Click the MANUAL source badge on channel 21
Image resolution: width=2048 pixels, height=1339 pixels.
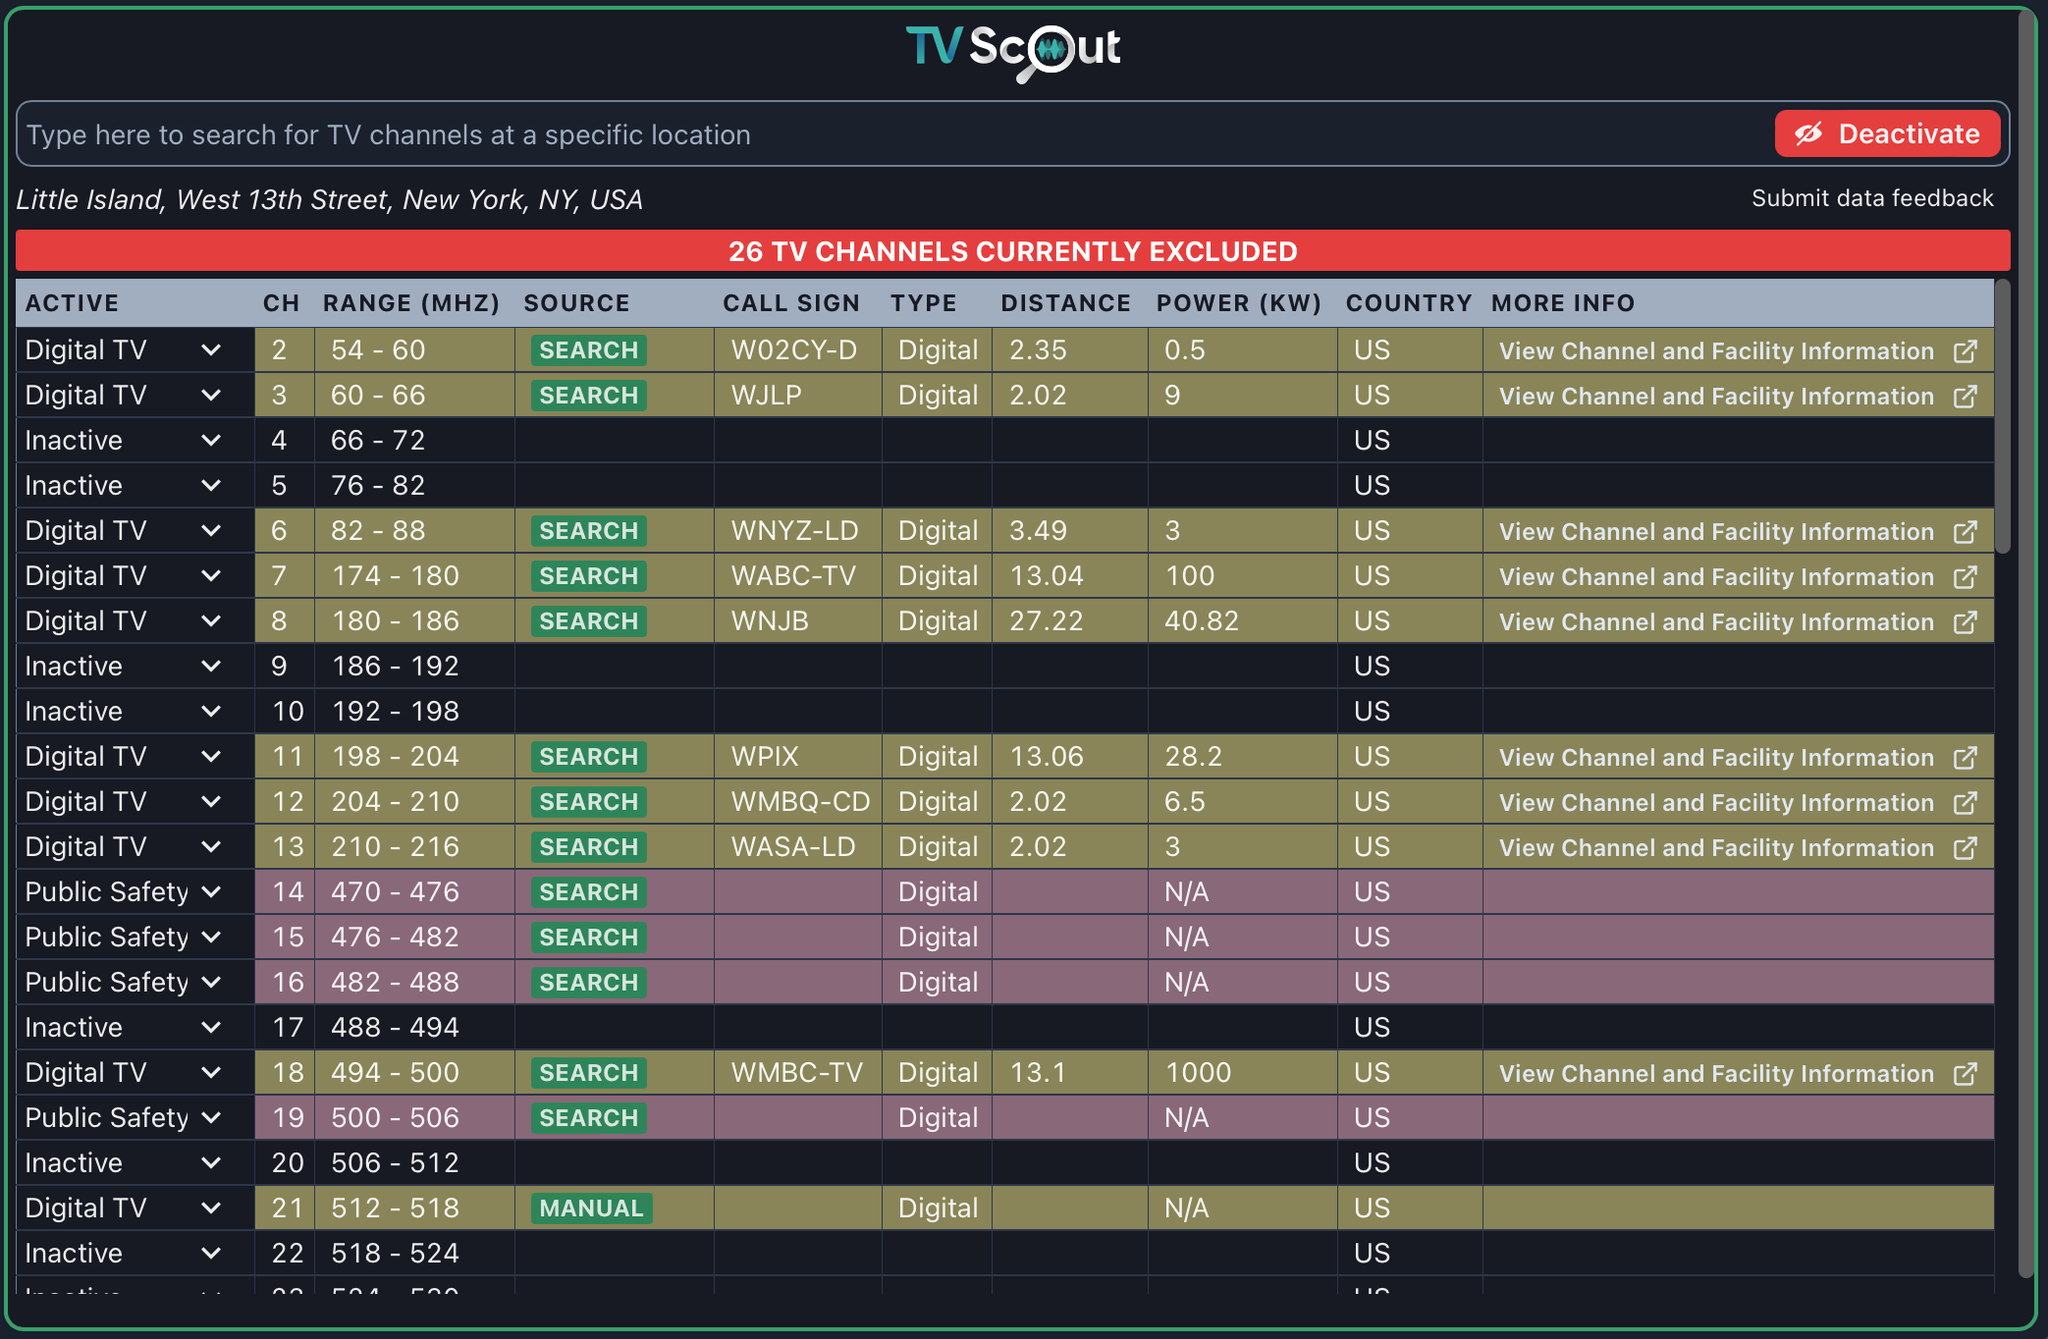[x=591, y=1208]
